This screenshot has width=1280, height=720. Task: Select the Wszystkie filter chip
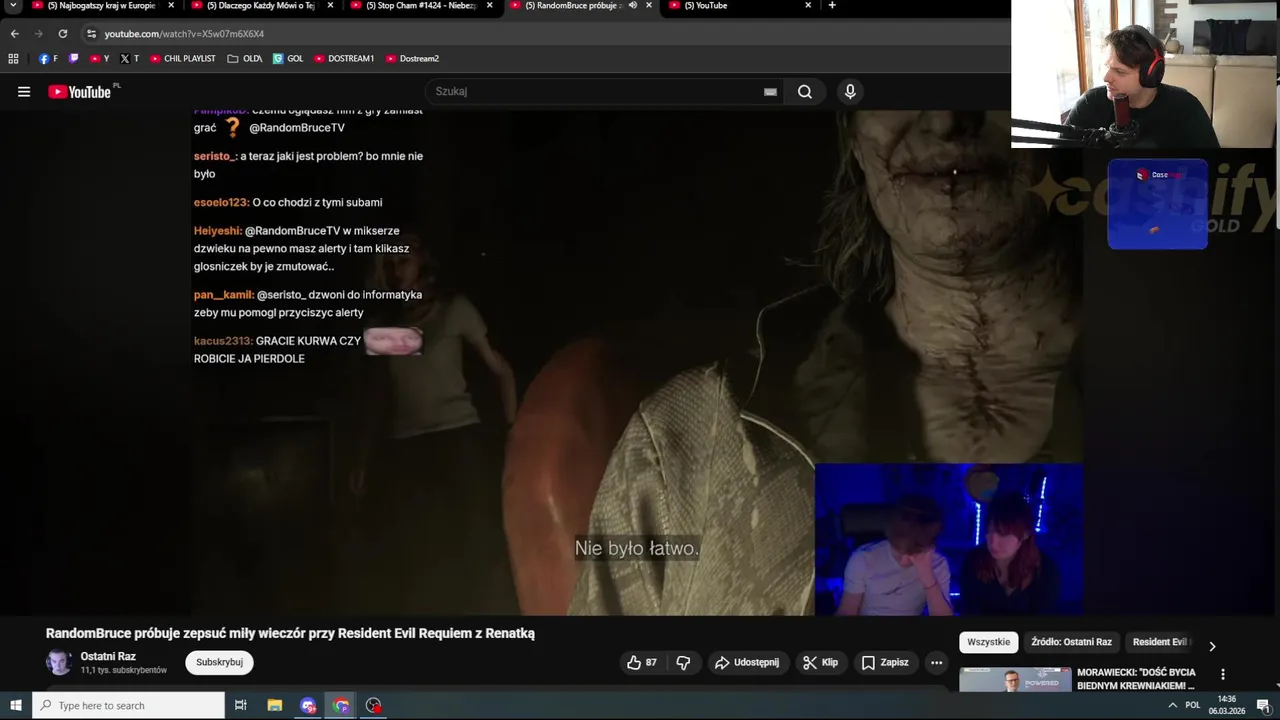(x=989, y=642)
